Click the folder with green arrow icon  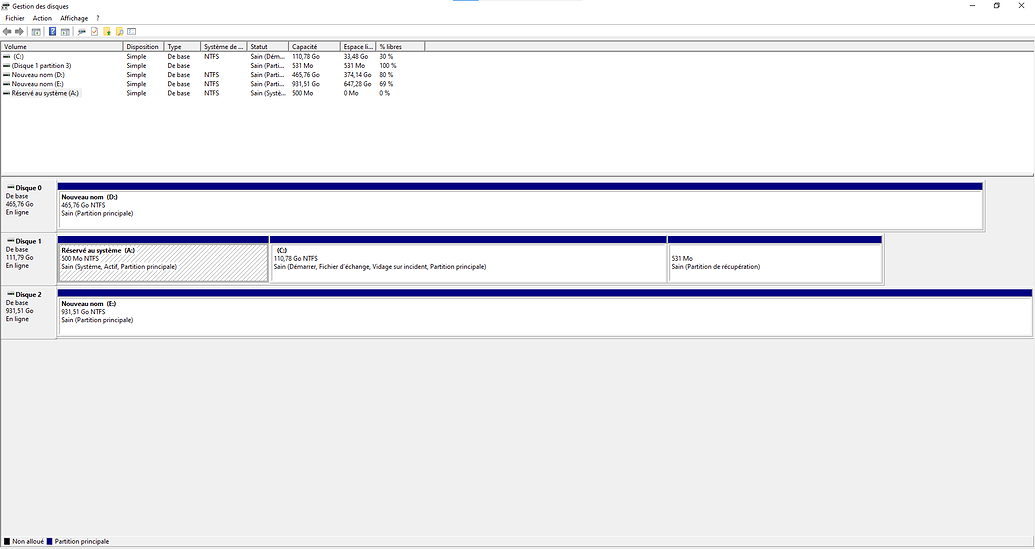click(x=107, y=32)
